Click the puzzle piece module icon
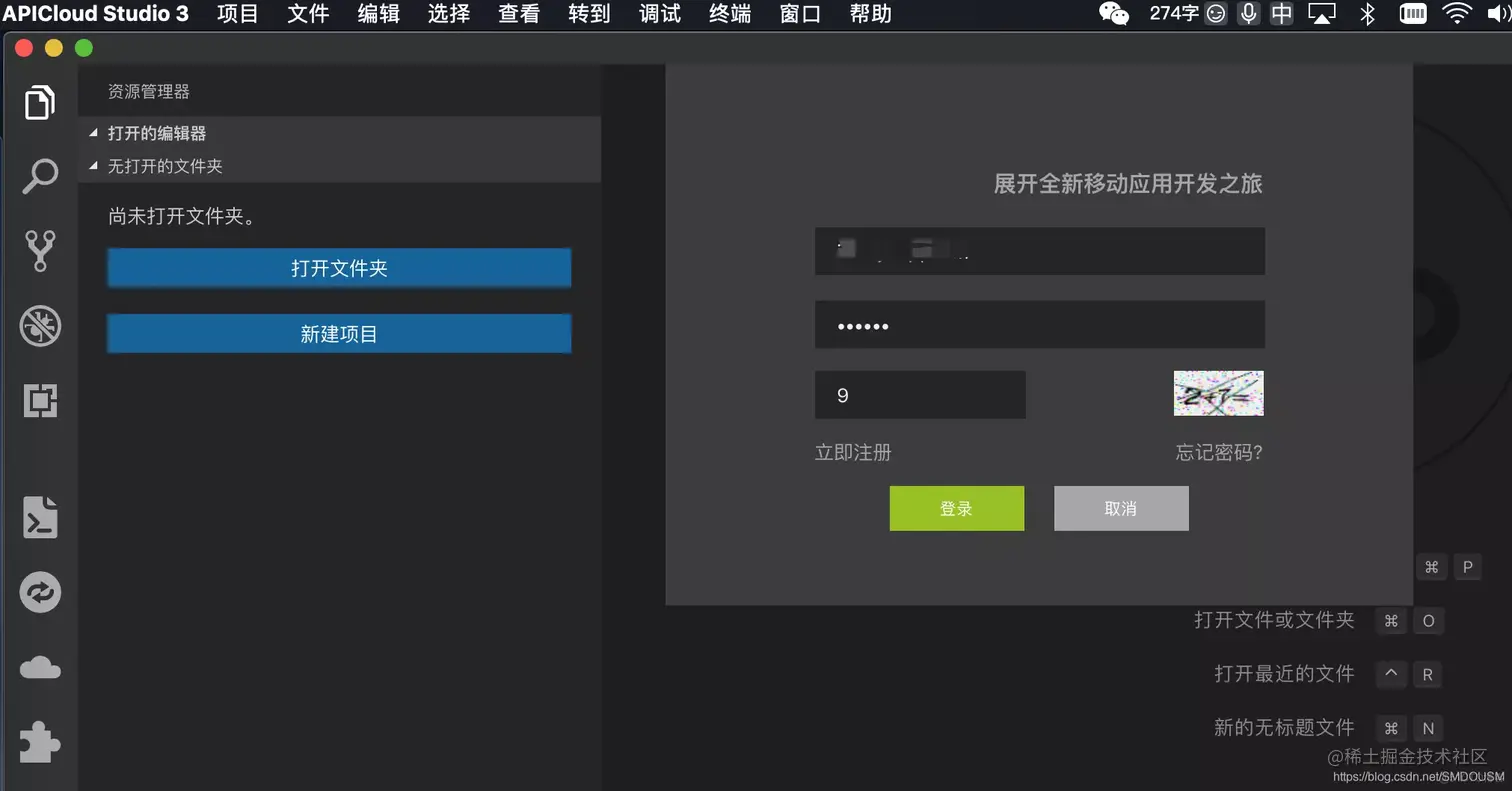1512x791 pixels. tap(40, 742)
